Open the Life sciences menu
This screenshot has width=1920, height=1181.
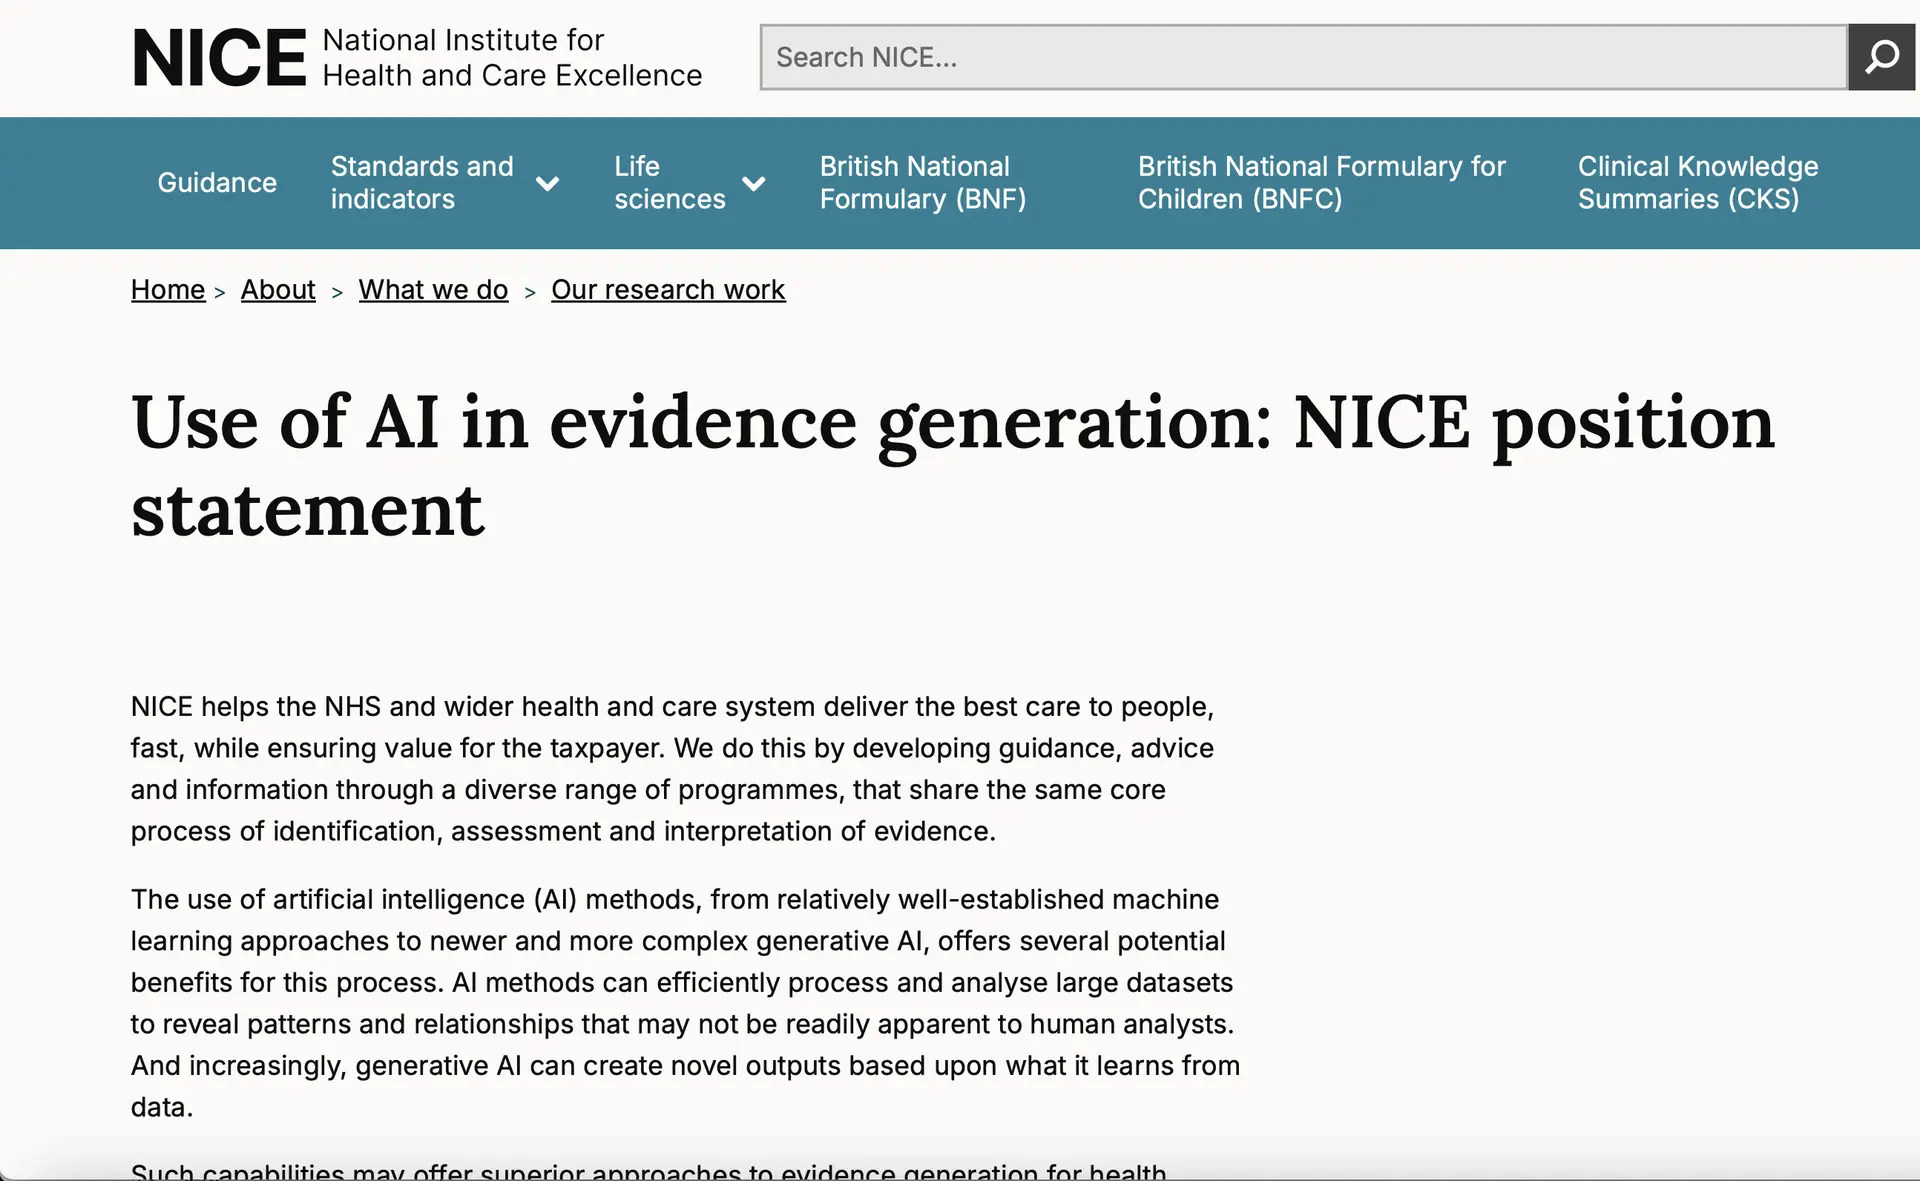(669, 183)
